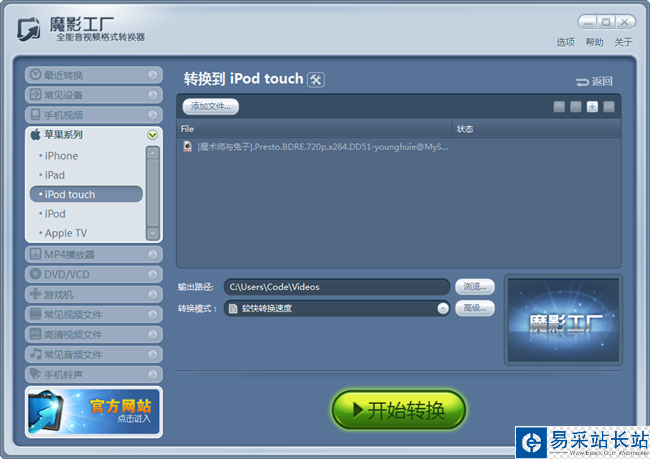This screenshot has height=459, width=650.
Task: Select iPhone in the Apple list
Action: [x=86, y=155]
